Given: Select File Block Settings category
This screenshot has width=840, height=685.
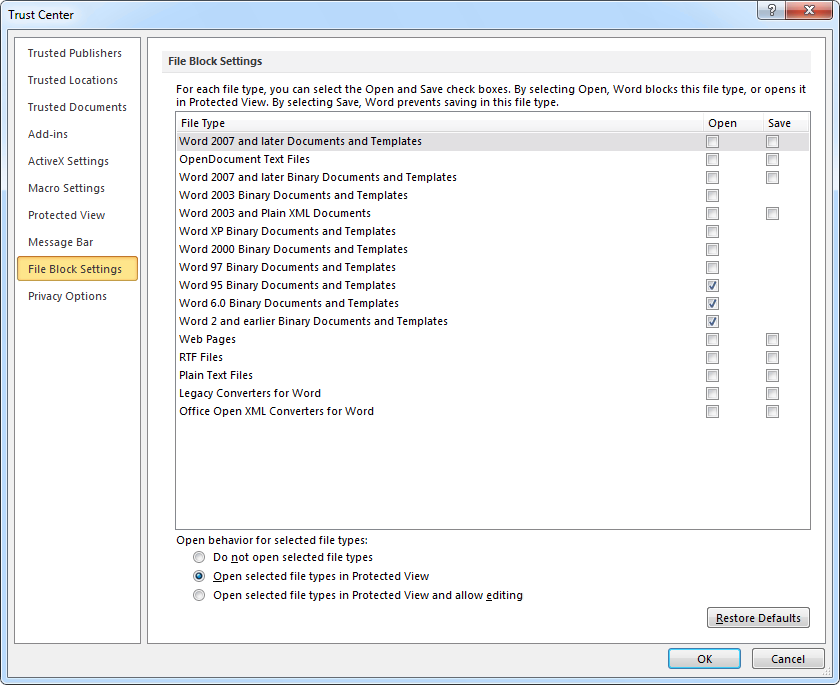Looking at the screenshot, I should pyautogui.click(x=77, y=269).
